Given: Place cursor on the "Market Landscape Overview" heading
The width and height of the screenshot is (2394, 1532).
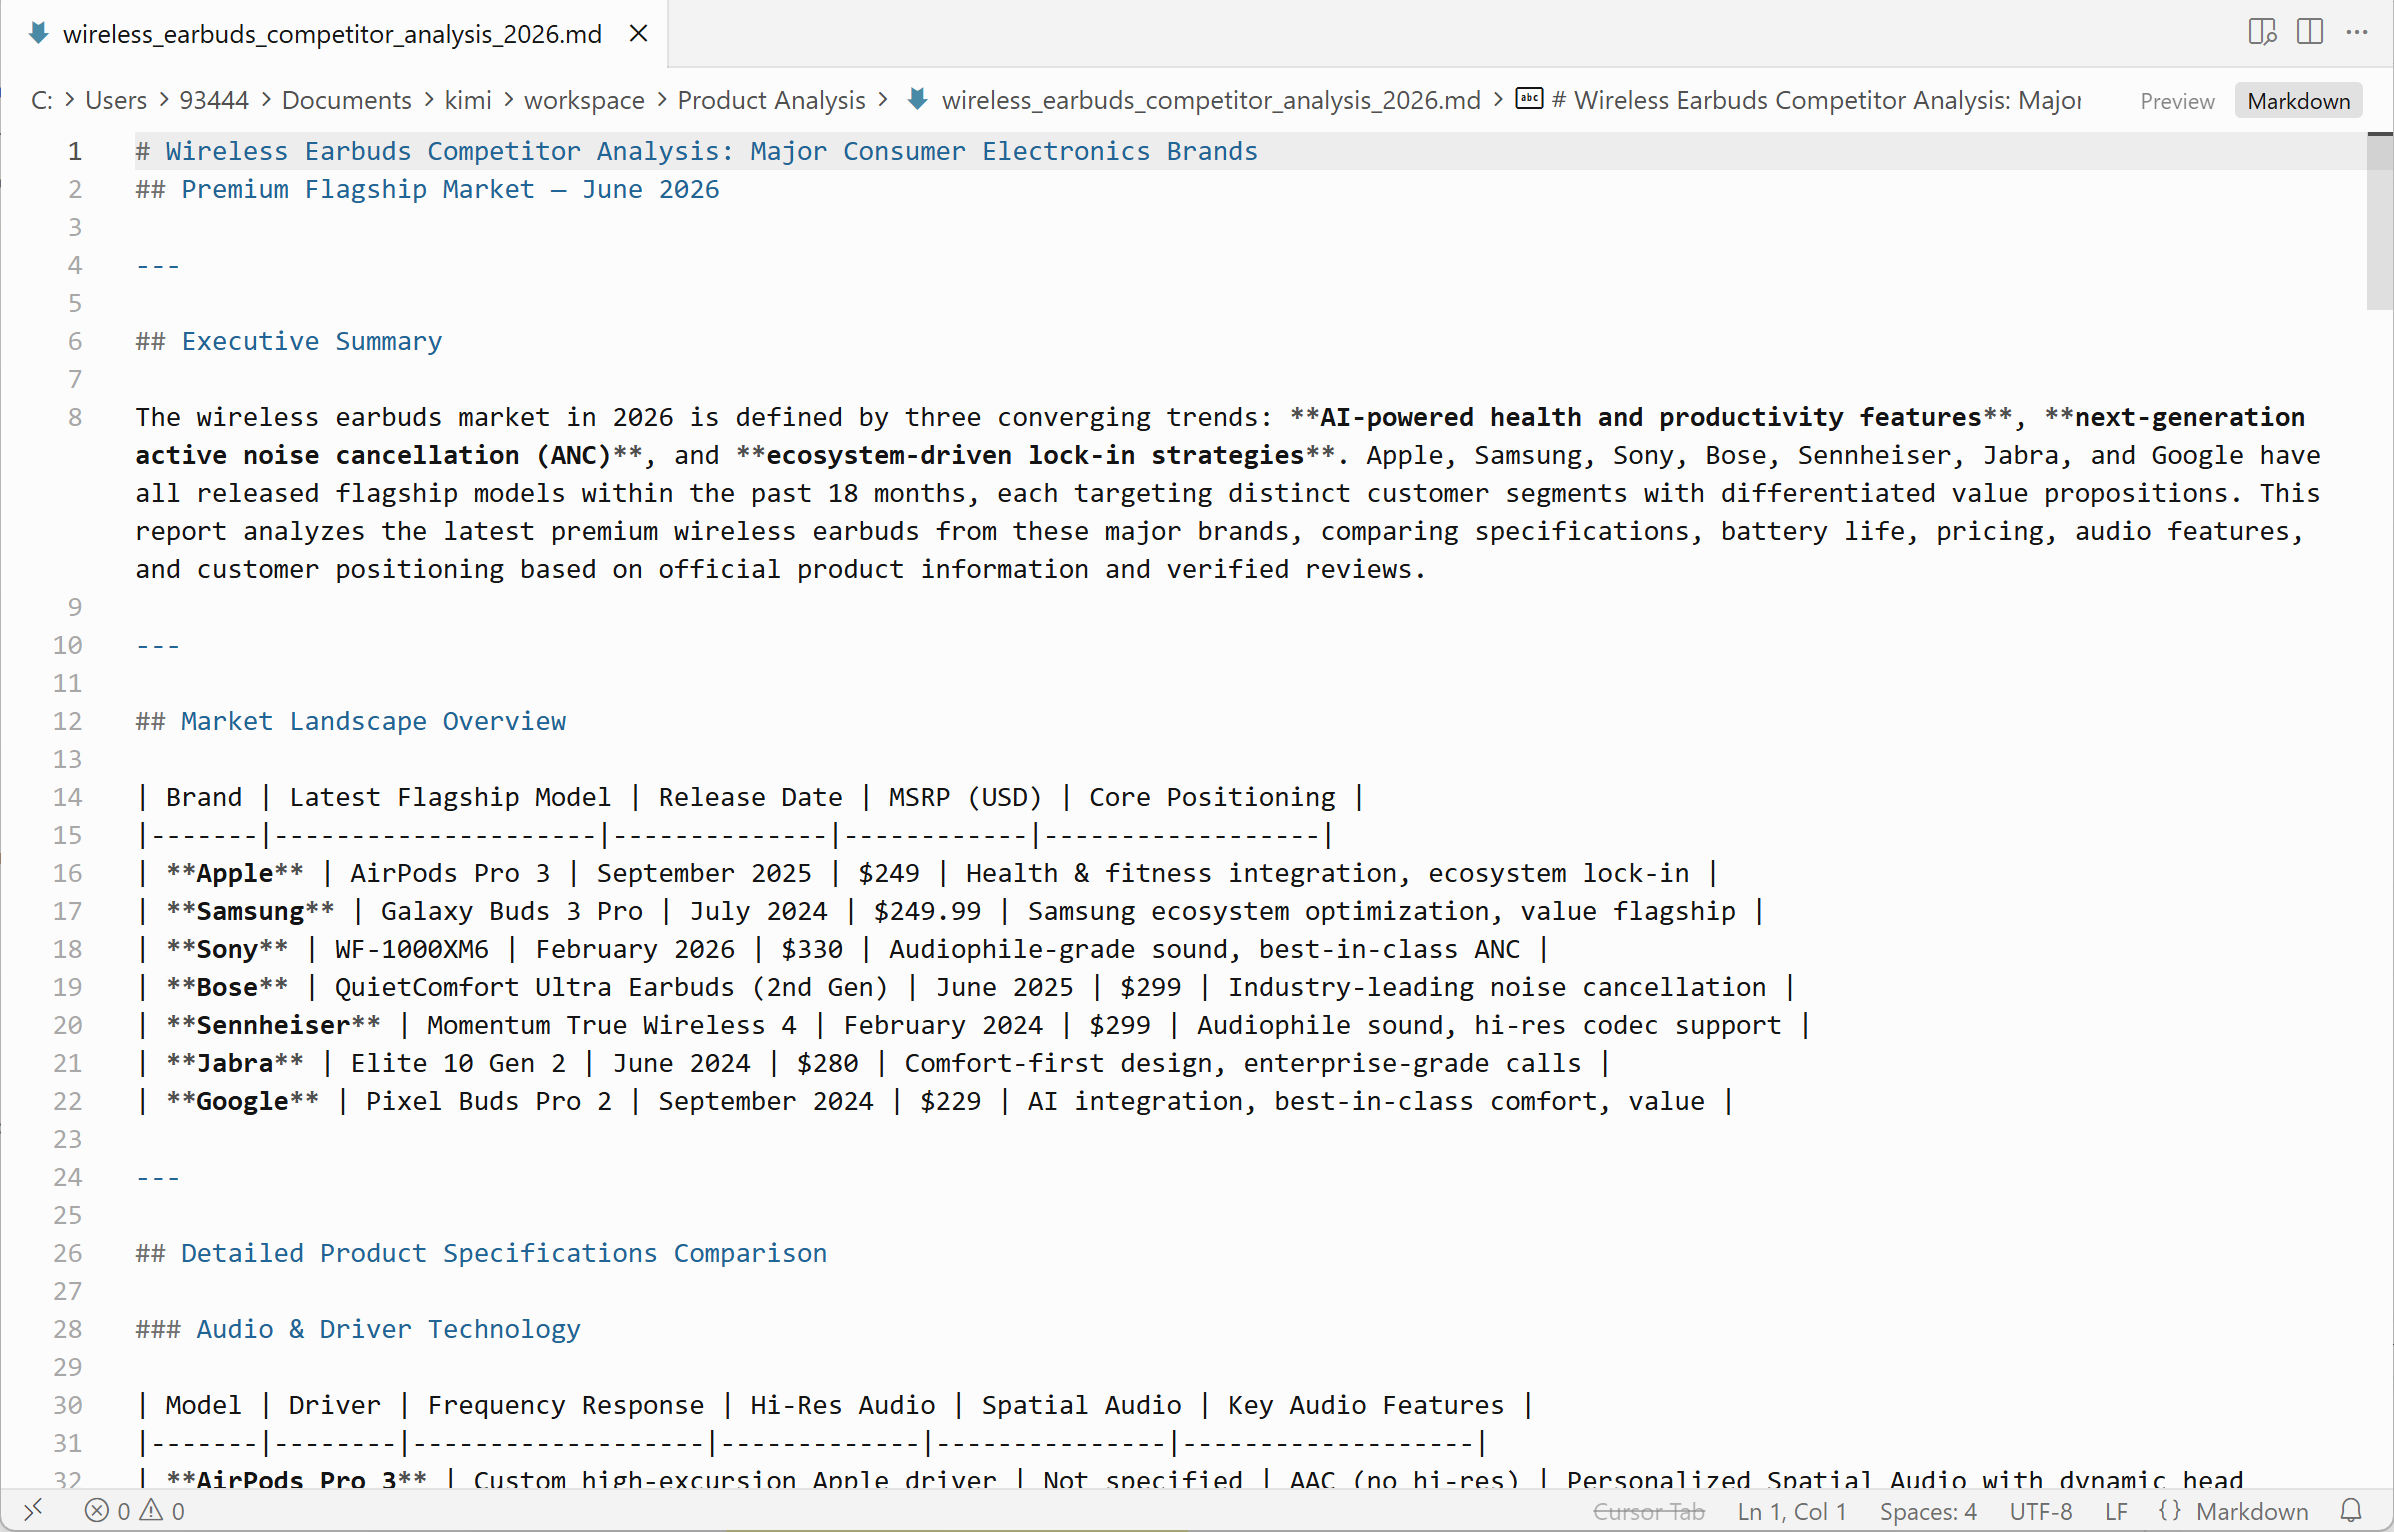Looking at the screenshot, I should click(x=373, y=721).
